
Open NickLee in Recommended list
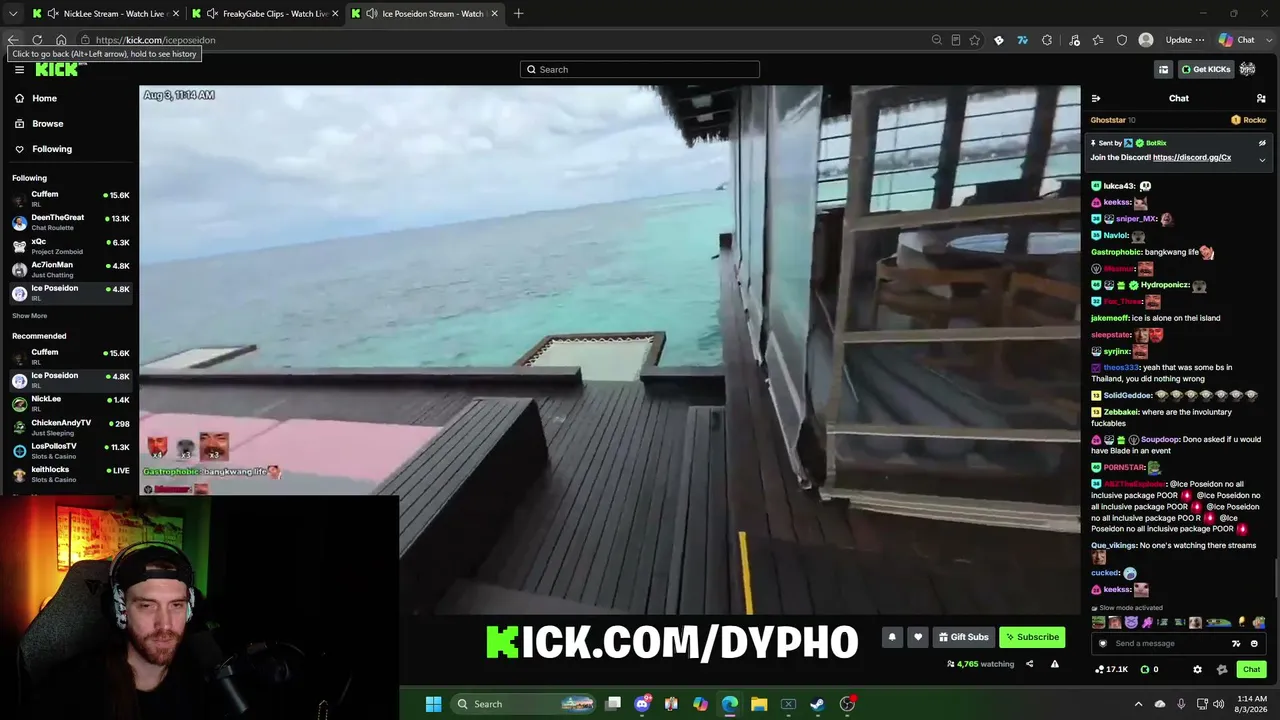(x=70, y=403)
